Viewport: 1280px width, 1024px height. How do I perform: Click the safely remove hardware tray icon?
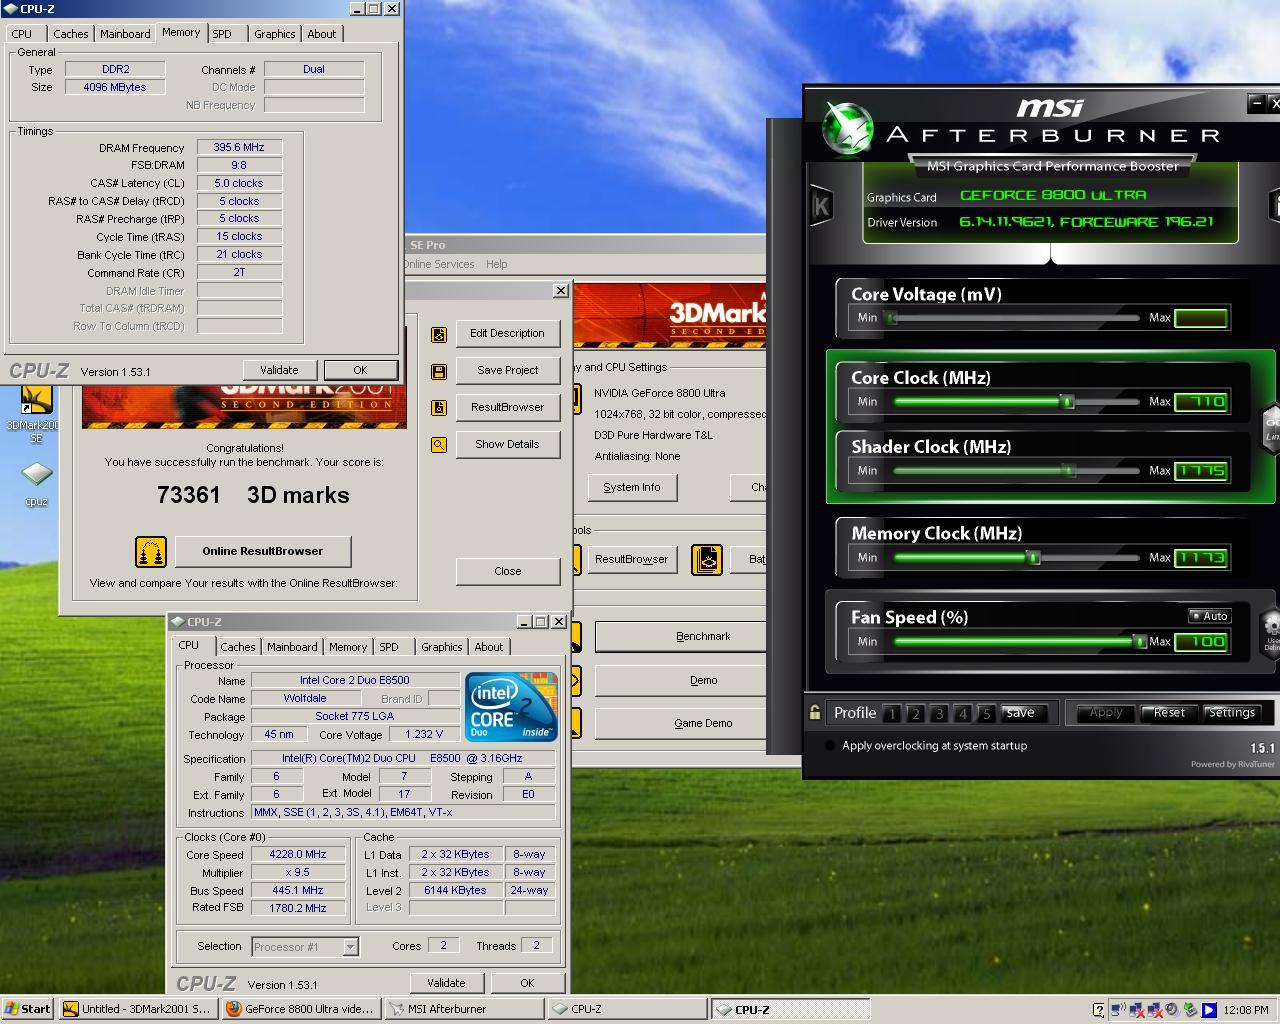point(1190,1010)
